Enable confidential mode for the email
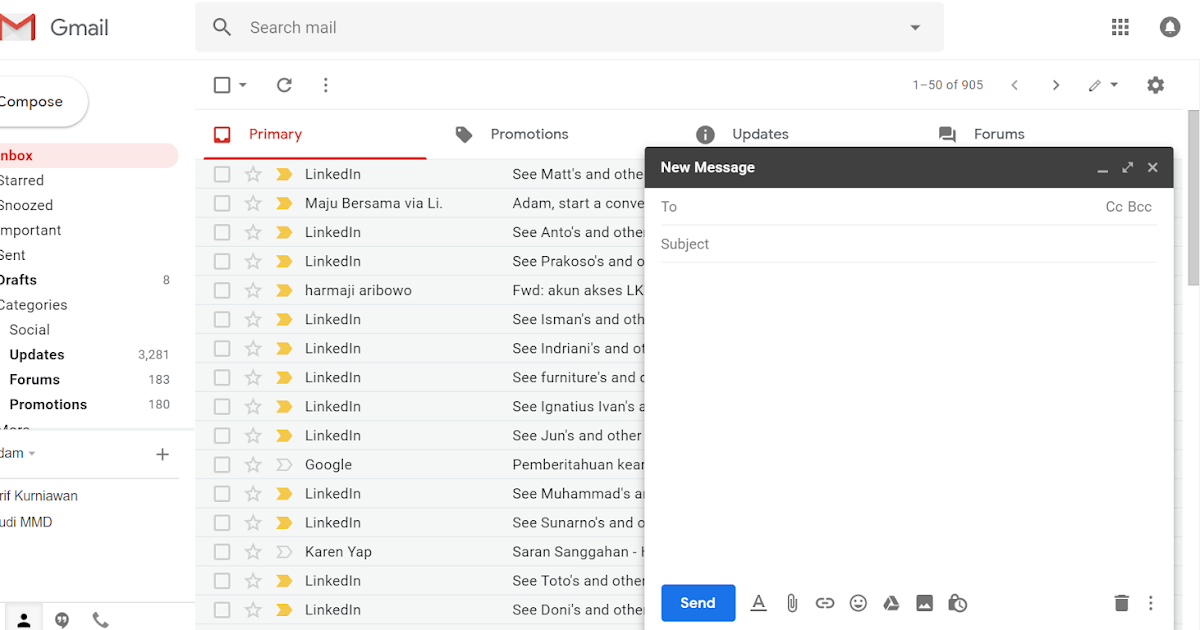 tap(957, 603)
